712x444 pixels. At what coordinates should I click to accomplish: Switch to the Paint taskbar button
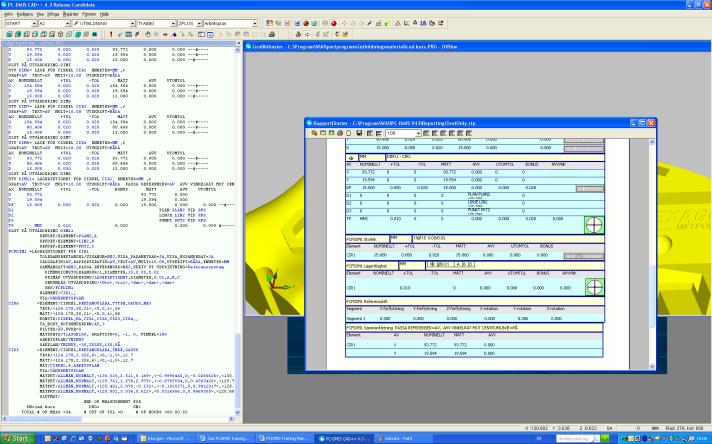(403, 439)
